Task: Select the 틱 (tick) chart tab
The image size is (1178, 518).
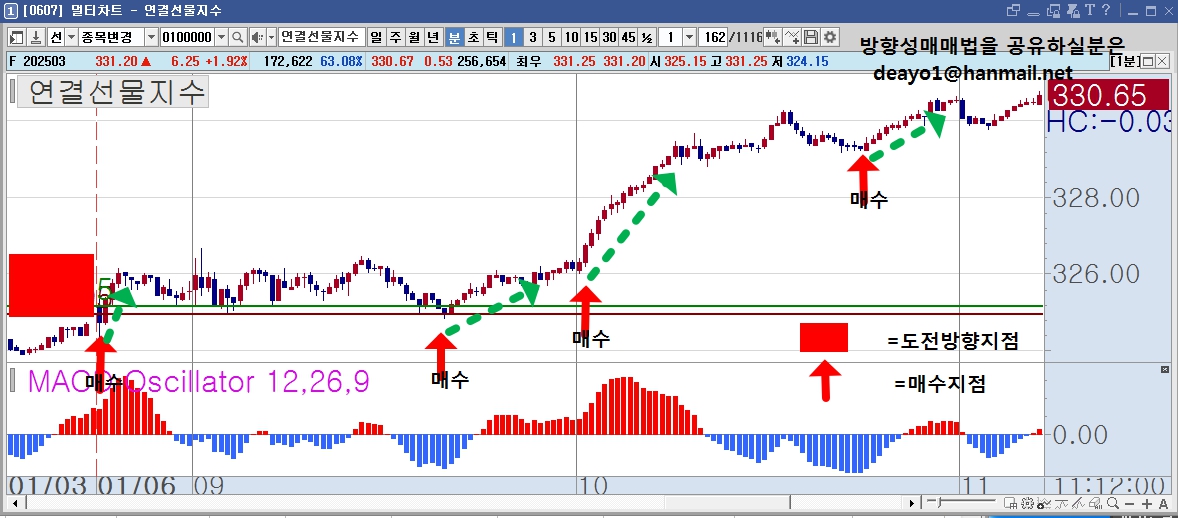Action: [491, 37]
